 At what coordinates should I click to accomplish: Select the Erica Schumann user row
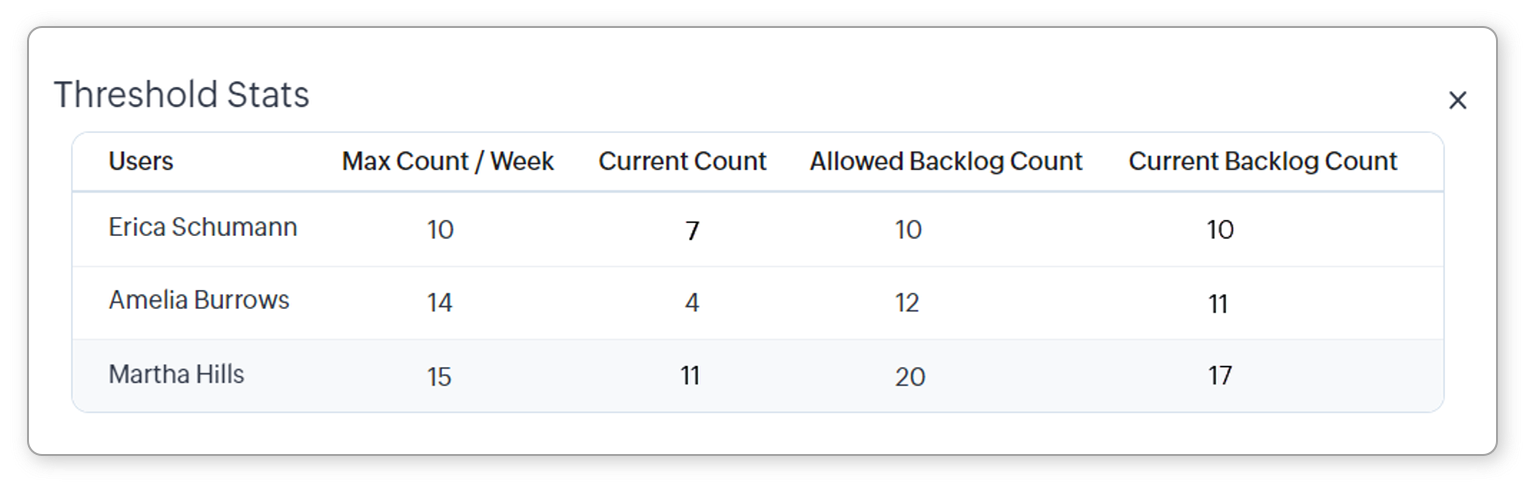(x=203, y=227)
